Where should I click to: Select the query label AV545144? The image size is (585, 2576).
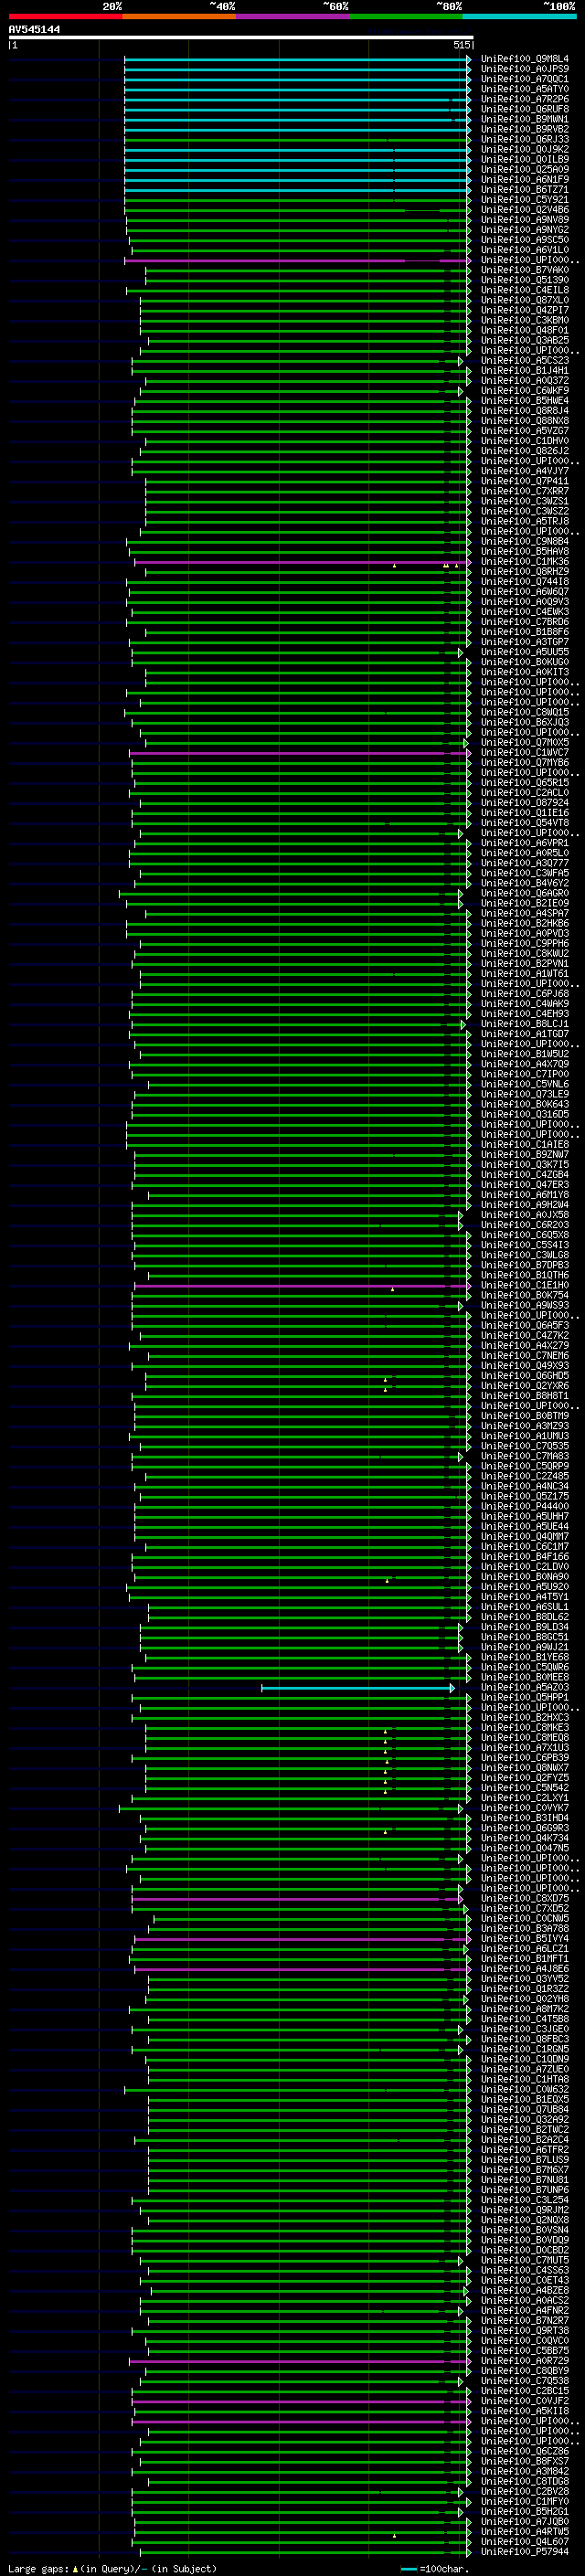click(x=34, y=30)
